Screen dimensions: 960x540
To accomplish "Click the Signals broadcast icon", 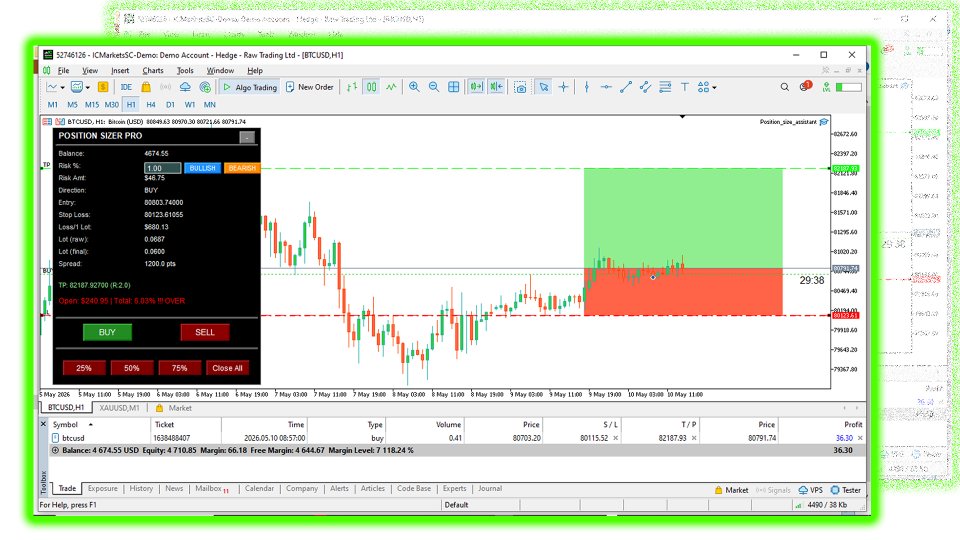I will coord(165,87).
